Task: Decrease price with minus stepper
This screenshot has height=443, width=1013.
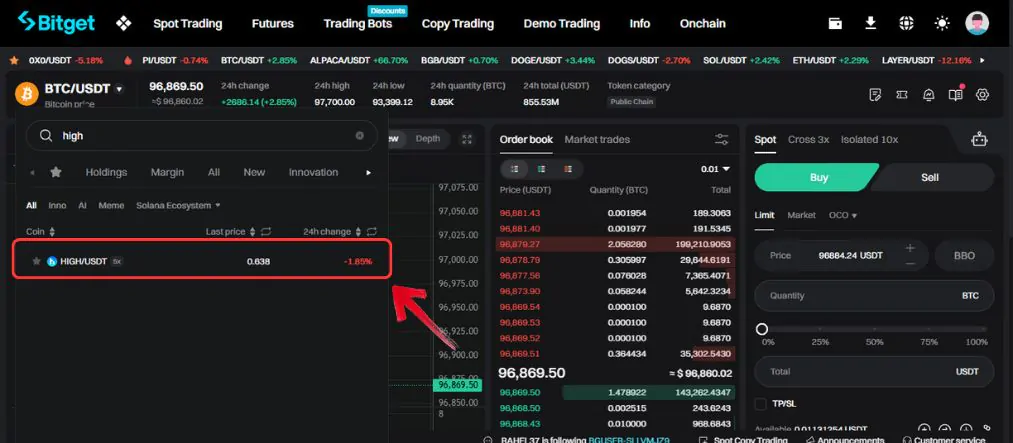Action: pos(910,263)
